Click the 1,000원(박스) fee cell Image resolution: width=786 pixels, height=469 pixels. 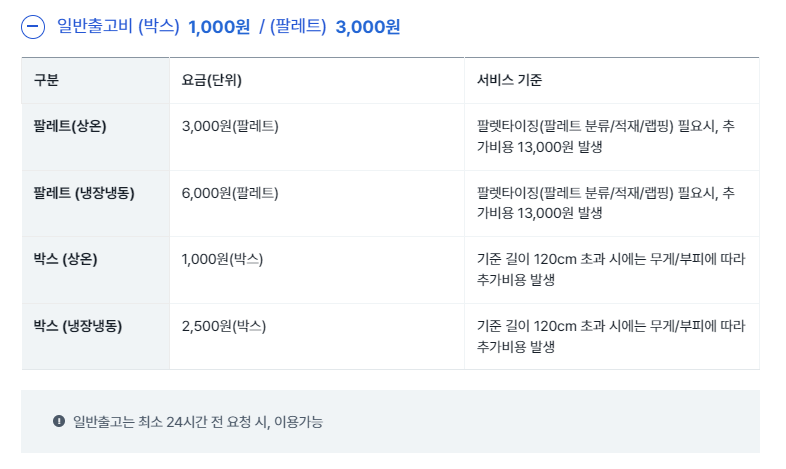222,259
